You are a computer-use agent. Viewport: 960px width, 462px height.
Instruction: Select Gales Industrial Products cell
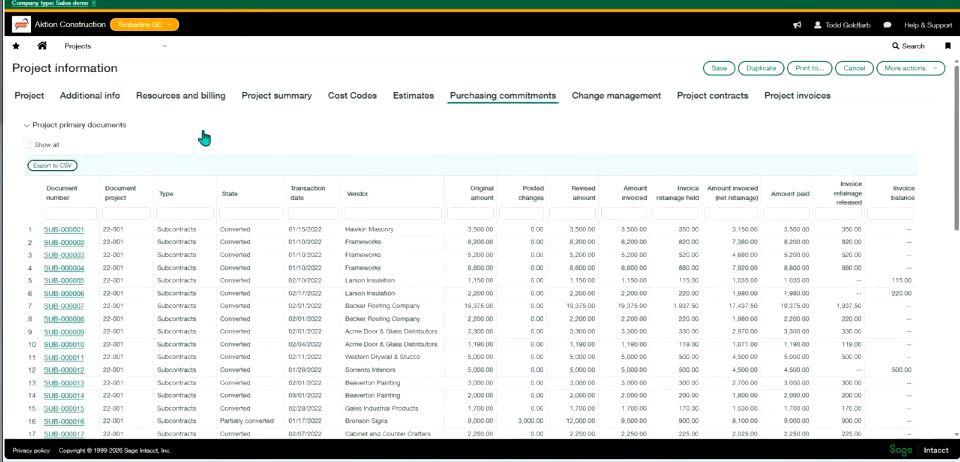pos(381,408)
